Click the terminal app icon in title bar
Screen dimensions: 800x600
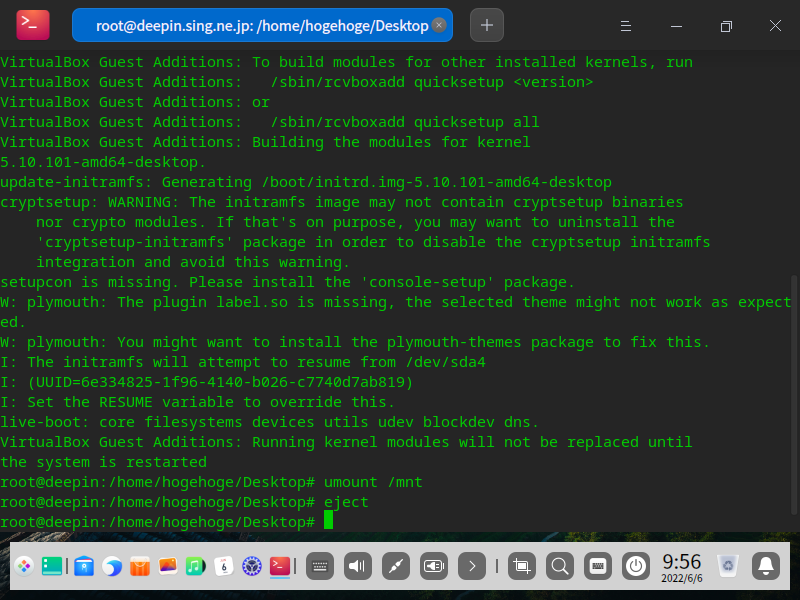[x=33, y=25]
